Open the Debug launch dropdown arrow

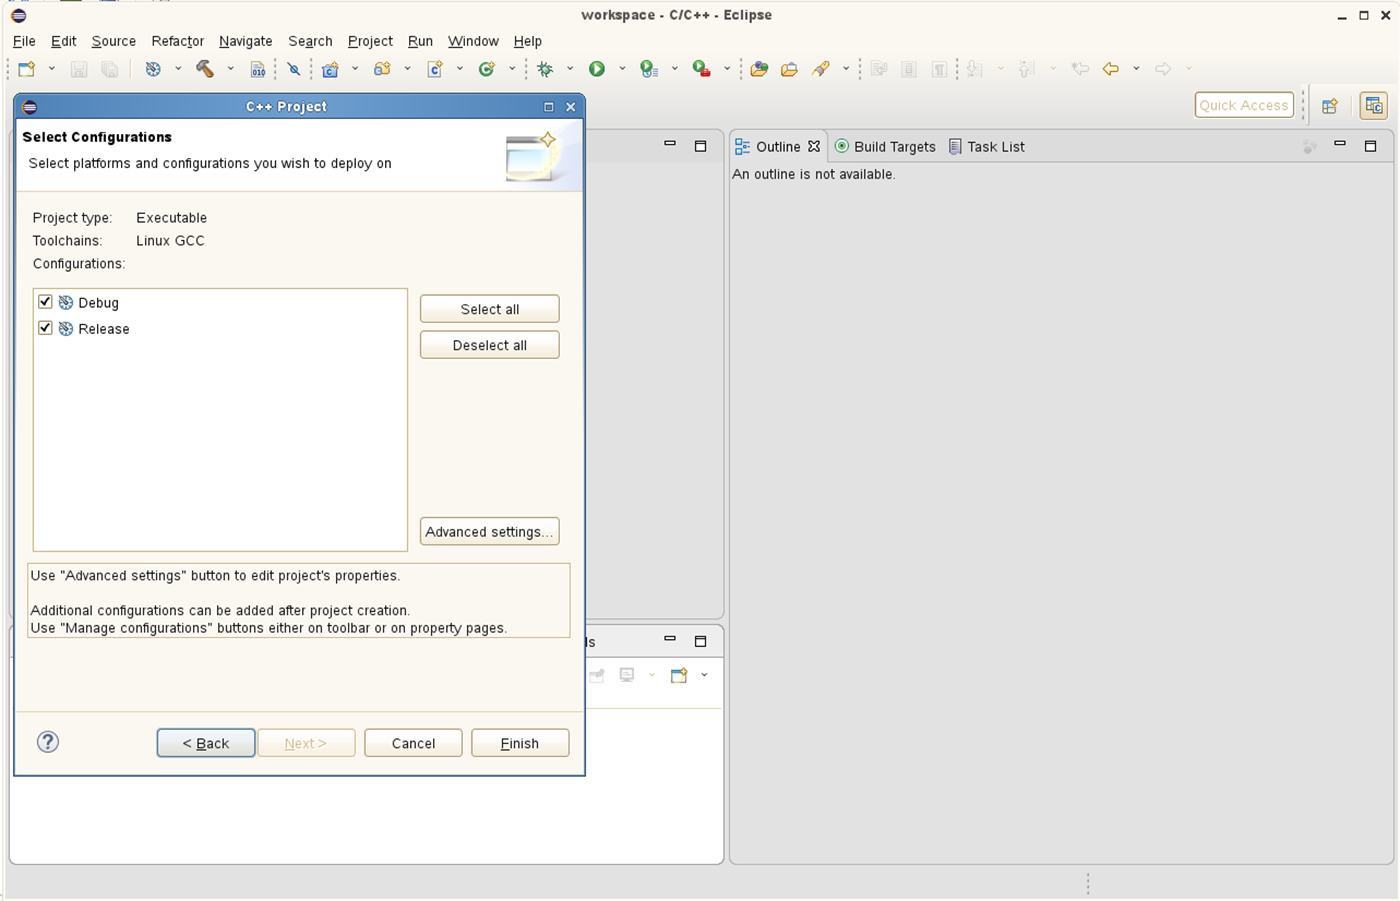pos(570,69)
